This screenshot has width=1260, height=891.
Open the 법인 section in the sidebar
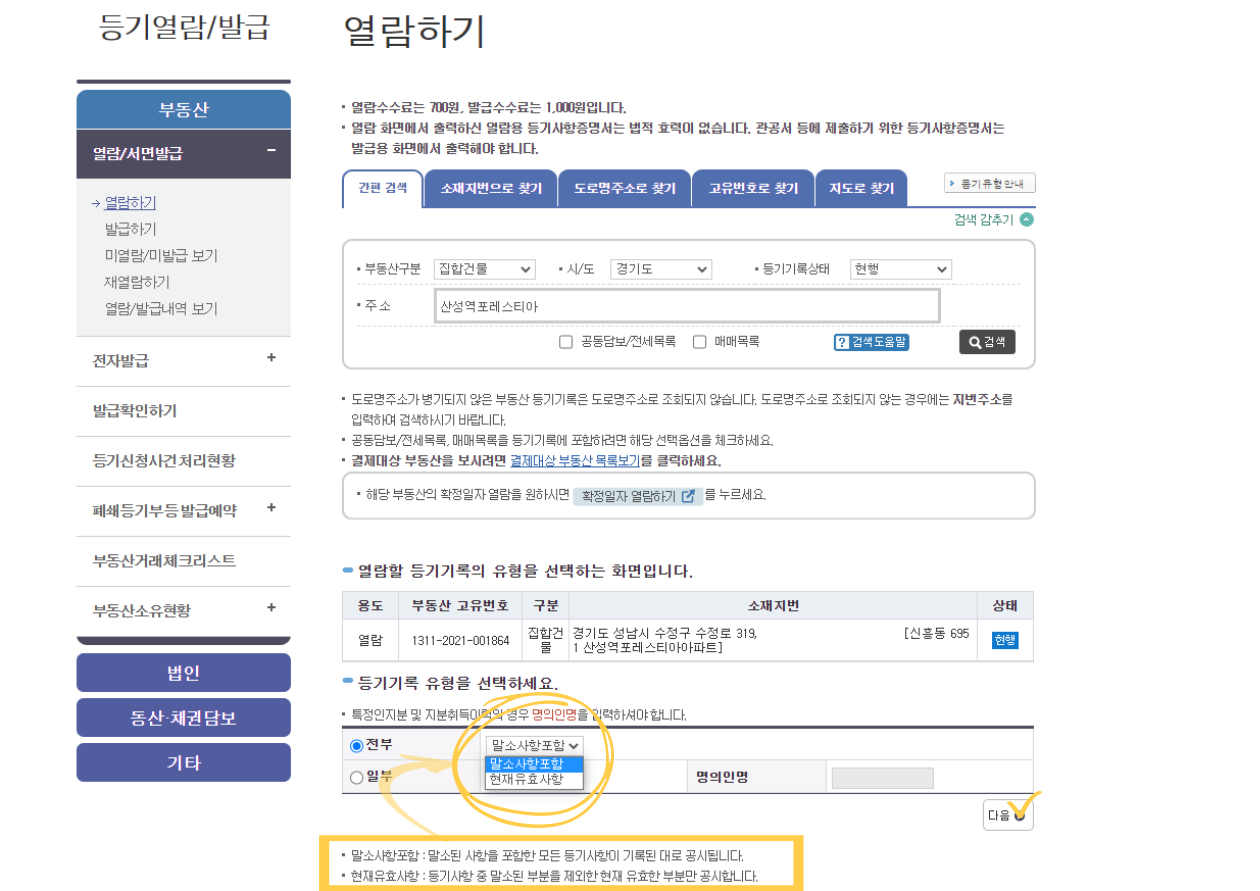(183, 672)
